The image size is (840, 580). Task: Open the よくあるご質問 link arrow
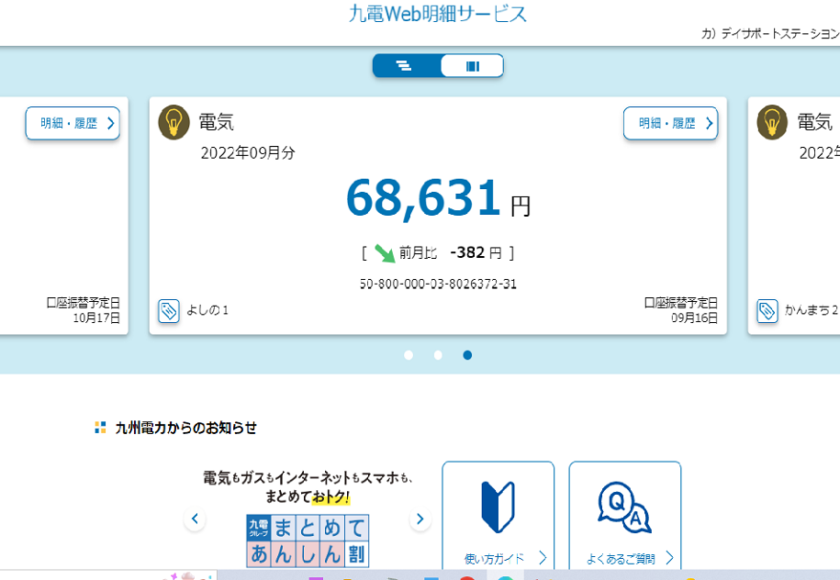(x=669, y=558)
